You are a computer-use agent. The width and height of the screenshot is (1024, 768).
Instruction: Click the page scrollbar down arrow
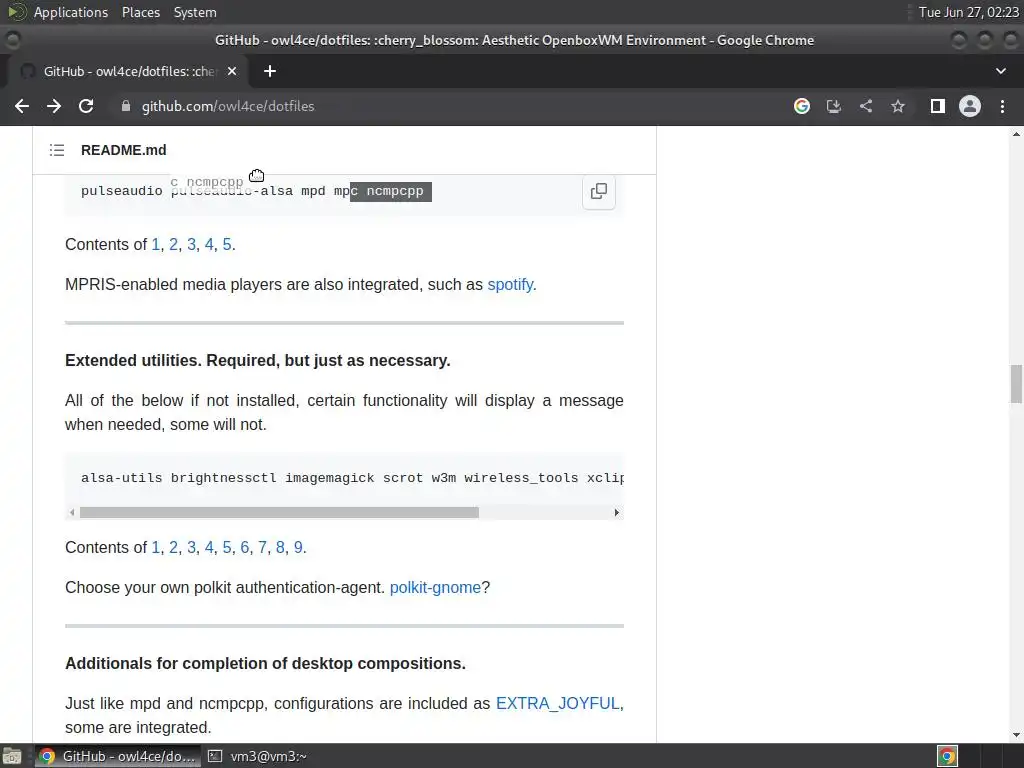1016,735
